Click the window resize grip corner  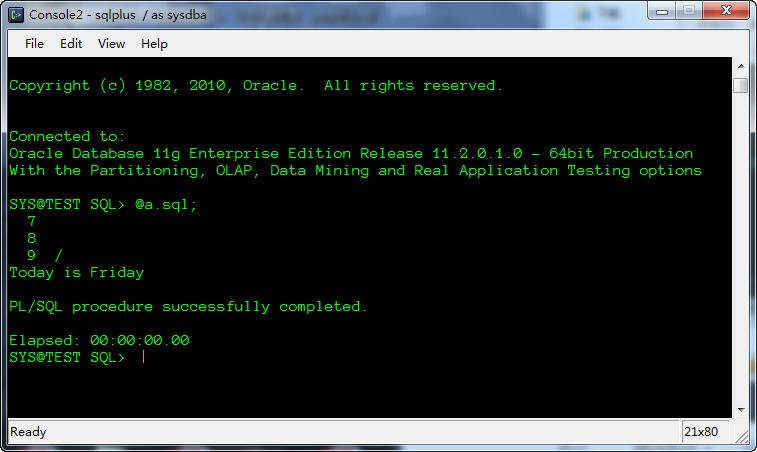[x=741, y=437]
